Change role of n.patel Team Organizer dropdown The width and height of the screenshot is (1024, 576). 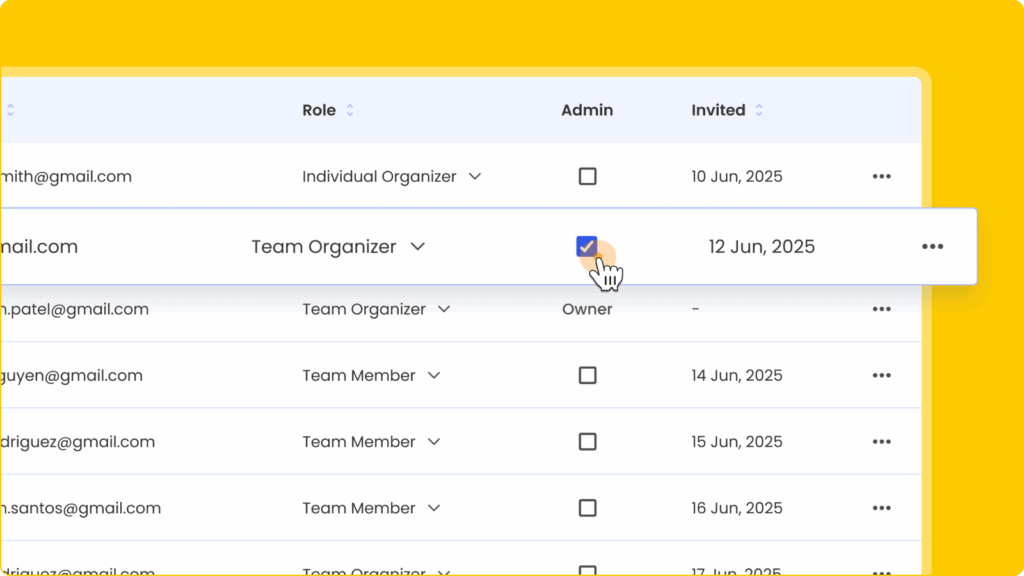tap(444, 309)
